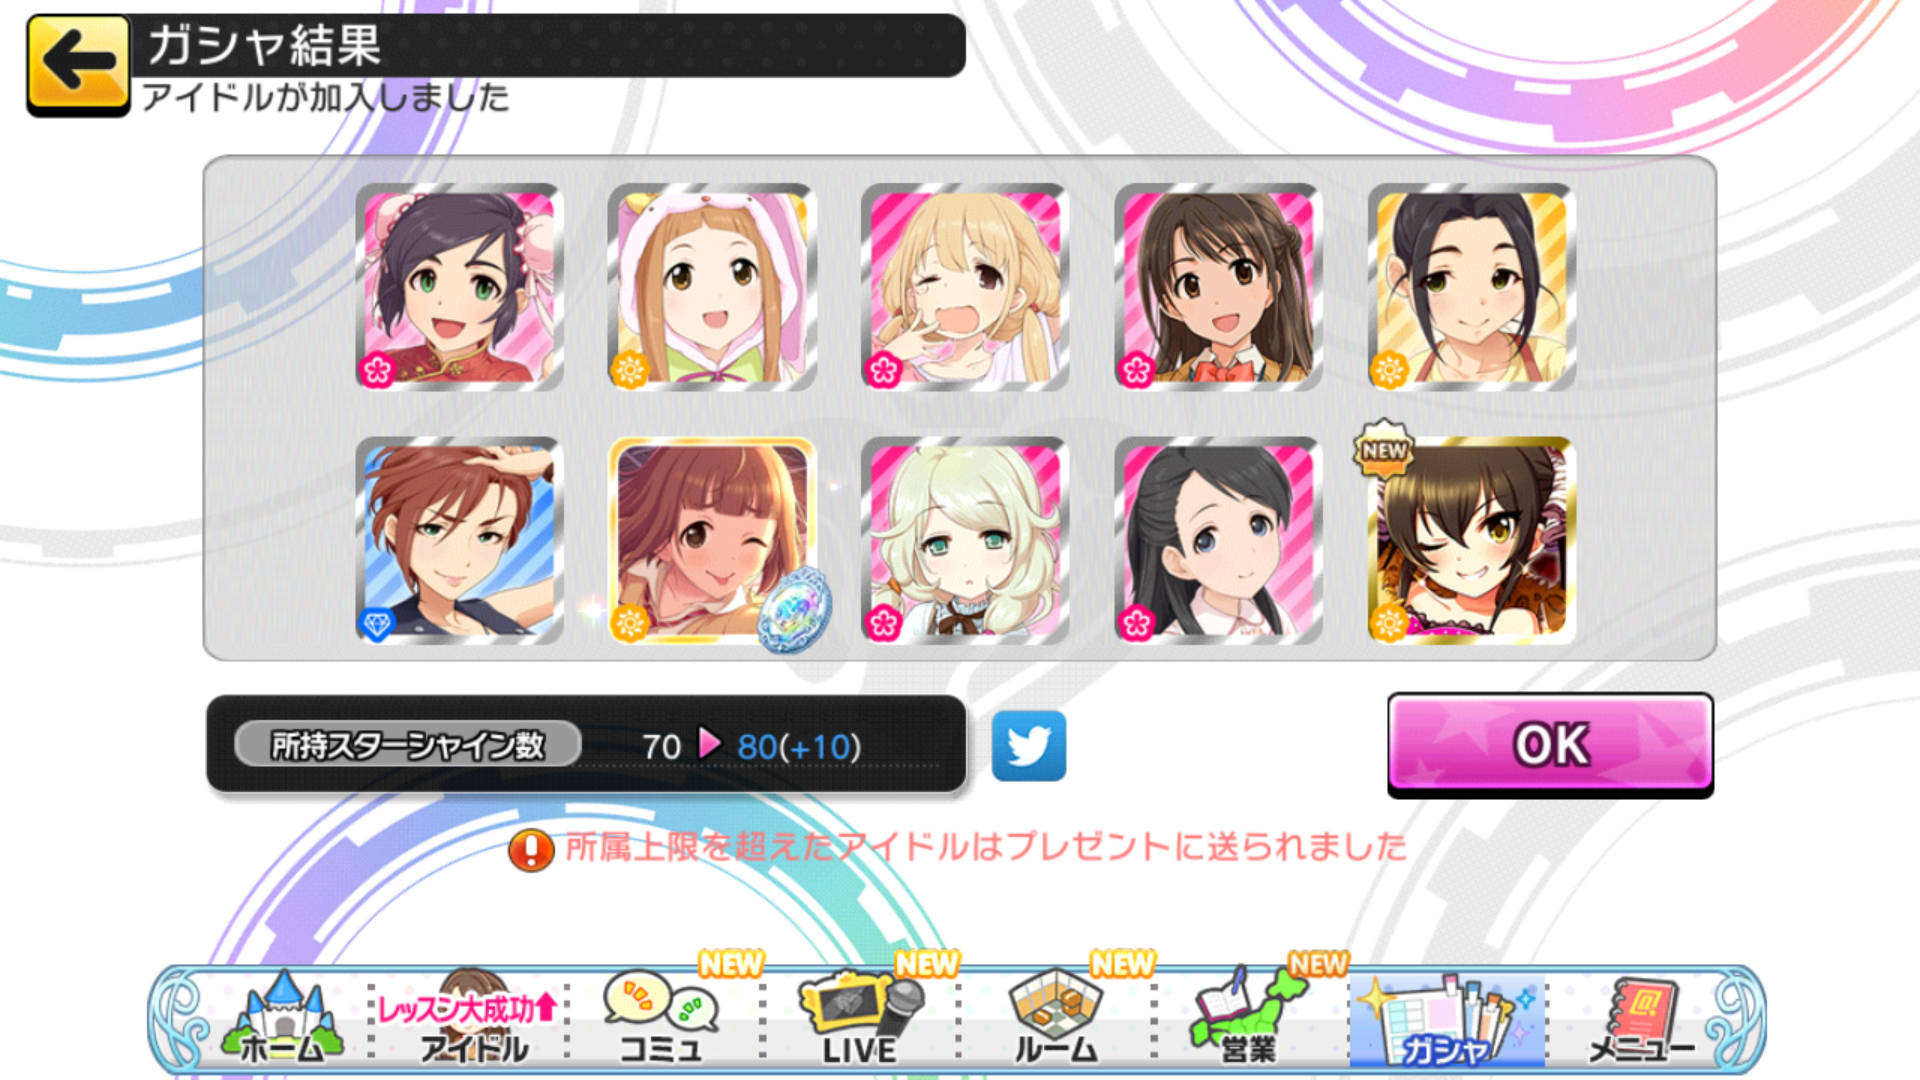Open the ルーム room icon
The height and width of the screenshot is (1080, 1920).
(1056, 1018)
